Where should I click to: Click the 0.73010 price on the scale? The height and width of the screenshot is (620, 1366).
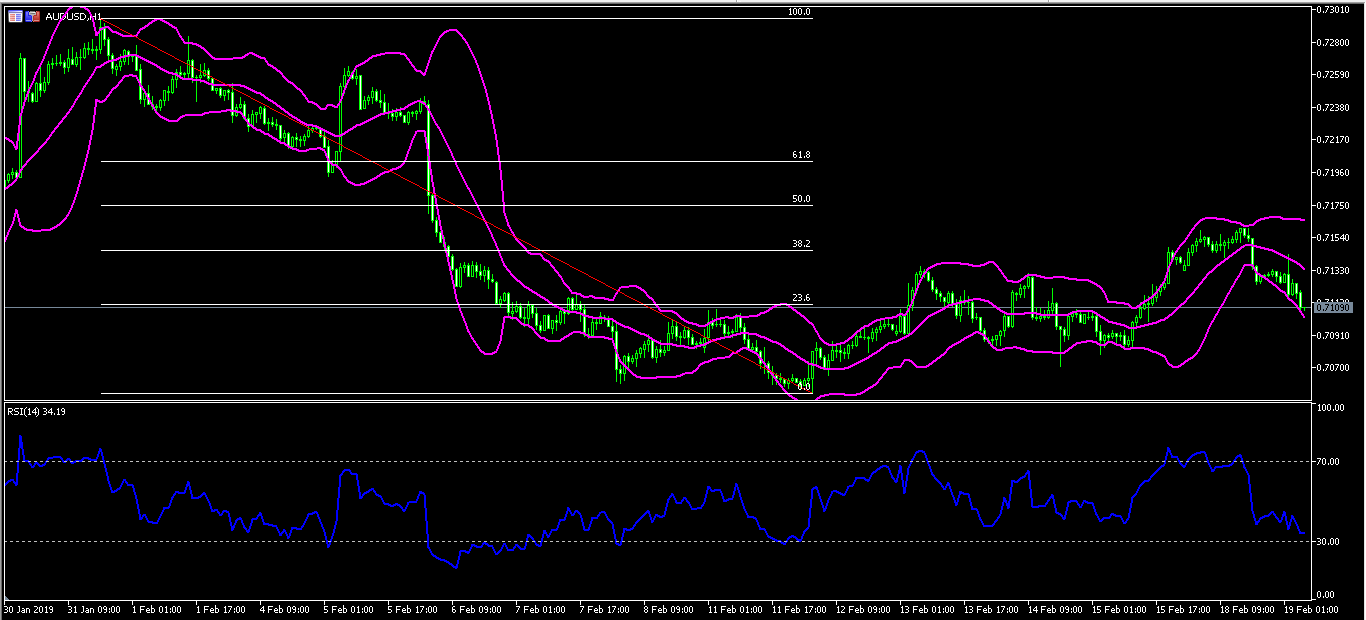(1337, 10)
